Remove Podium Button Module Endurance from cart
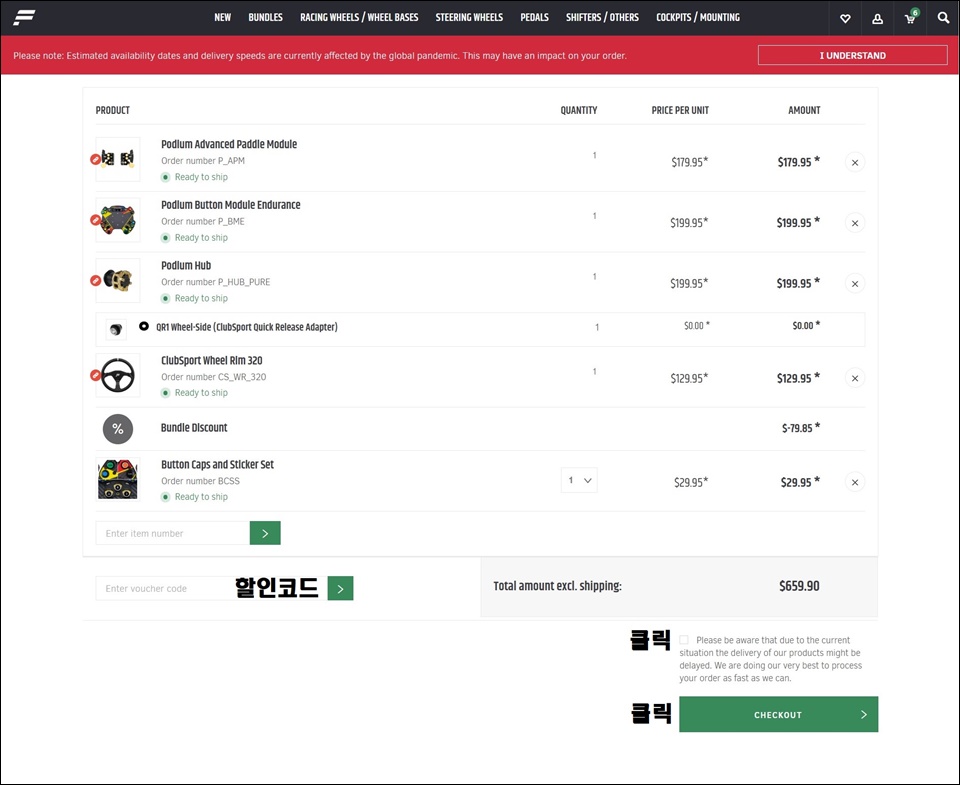 click(855, 223)
